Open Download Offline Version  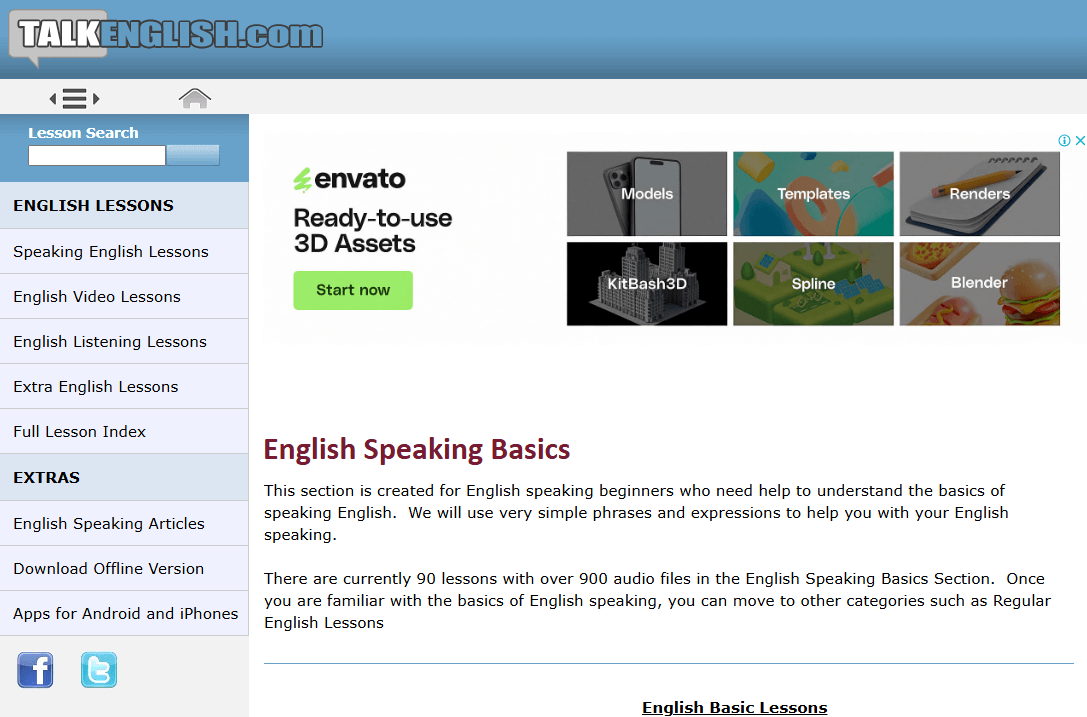[x=124, y=569]
